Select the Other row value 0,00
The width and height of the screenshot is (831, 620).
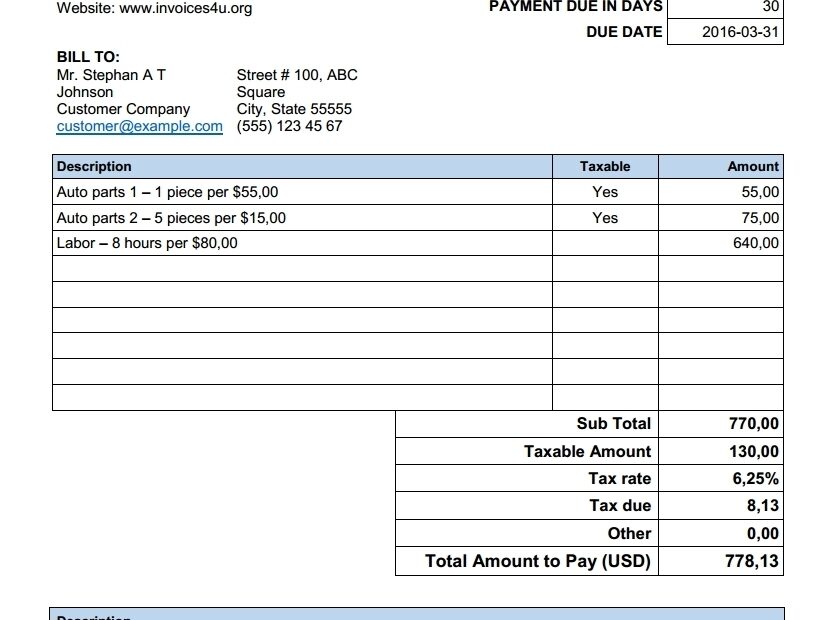coord(760,533)
